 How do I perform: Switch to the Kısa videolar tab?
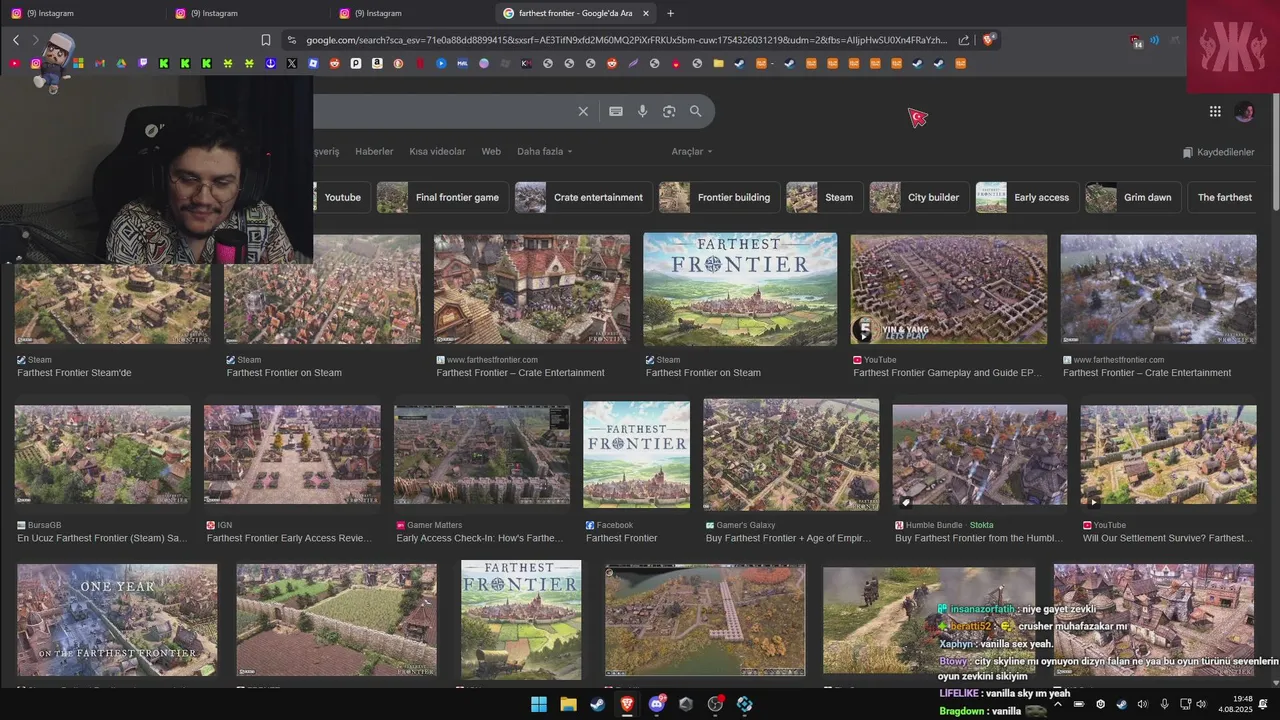coord(437,151)
